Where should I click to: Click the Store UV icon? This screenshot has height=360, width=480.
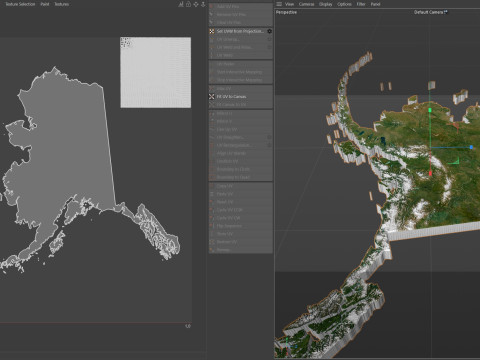pos(211,234)
